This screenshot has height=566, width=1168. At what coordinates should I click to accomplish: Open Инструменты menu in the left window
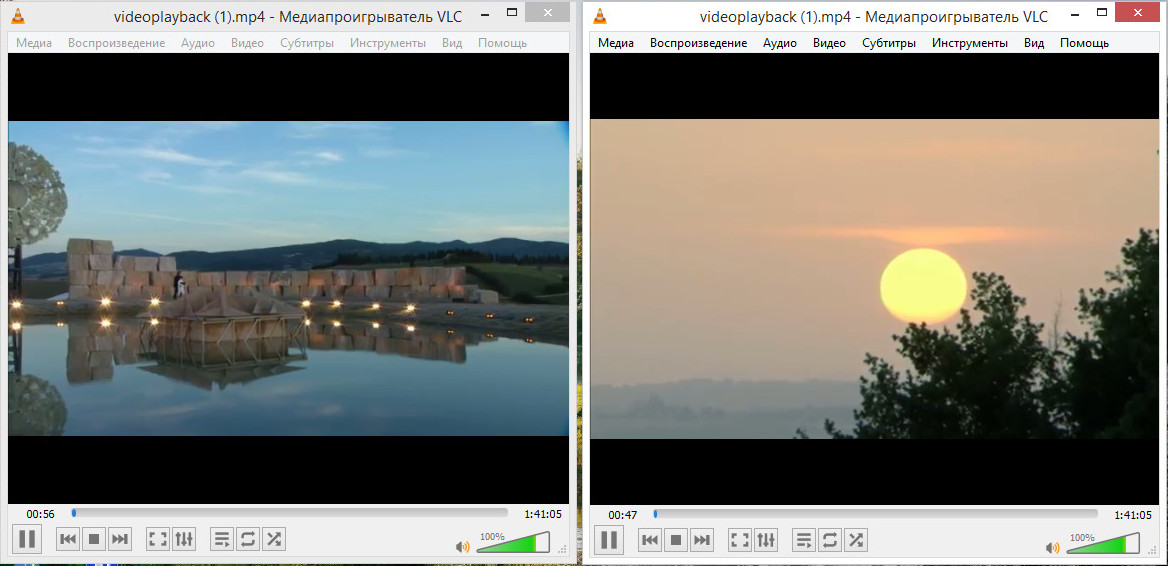point(387,43)
